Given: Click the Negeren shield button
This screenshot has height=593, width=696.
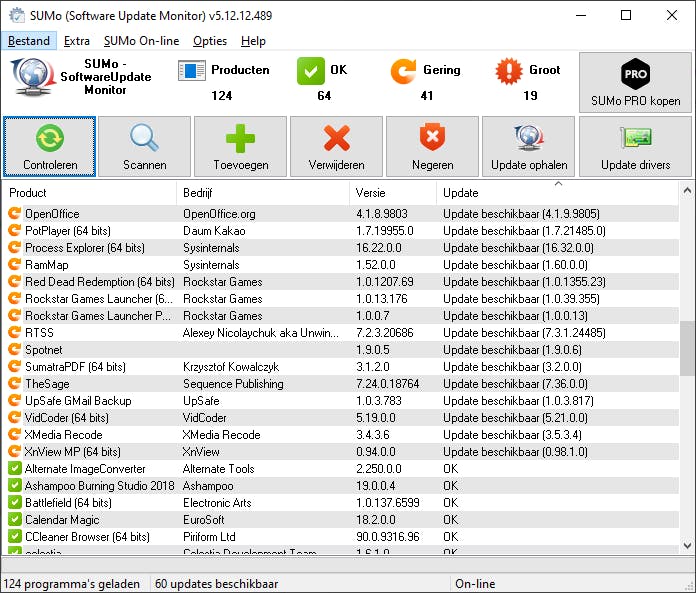Looking at the screenshot, I should 432,146.
